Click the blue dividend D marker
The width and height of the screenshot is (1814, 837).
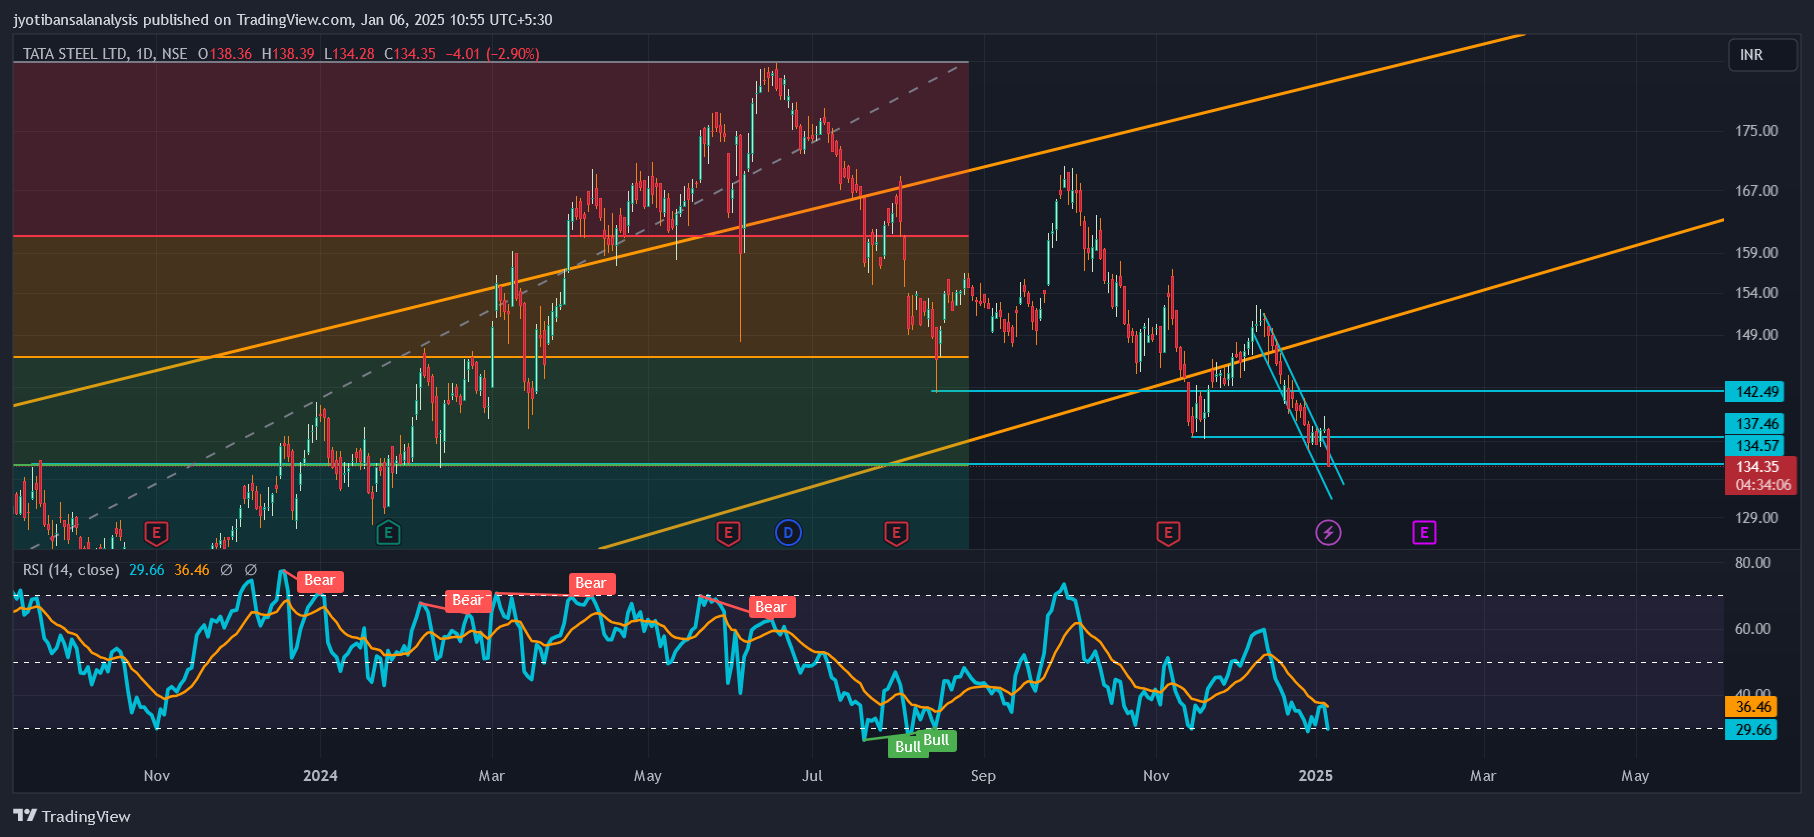pyautogui.click(x=788, y=533)
